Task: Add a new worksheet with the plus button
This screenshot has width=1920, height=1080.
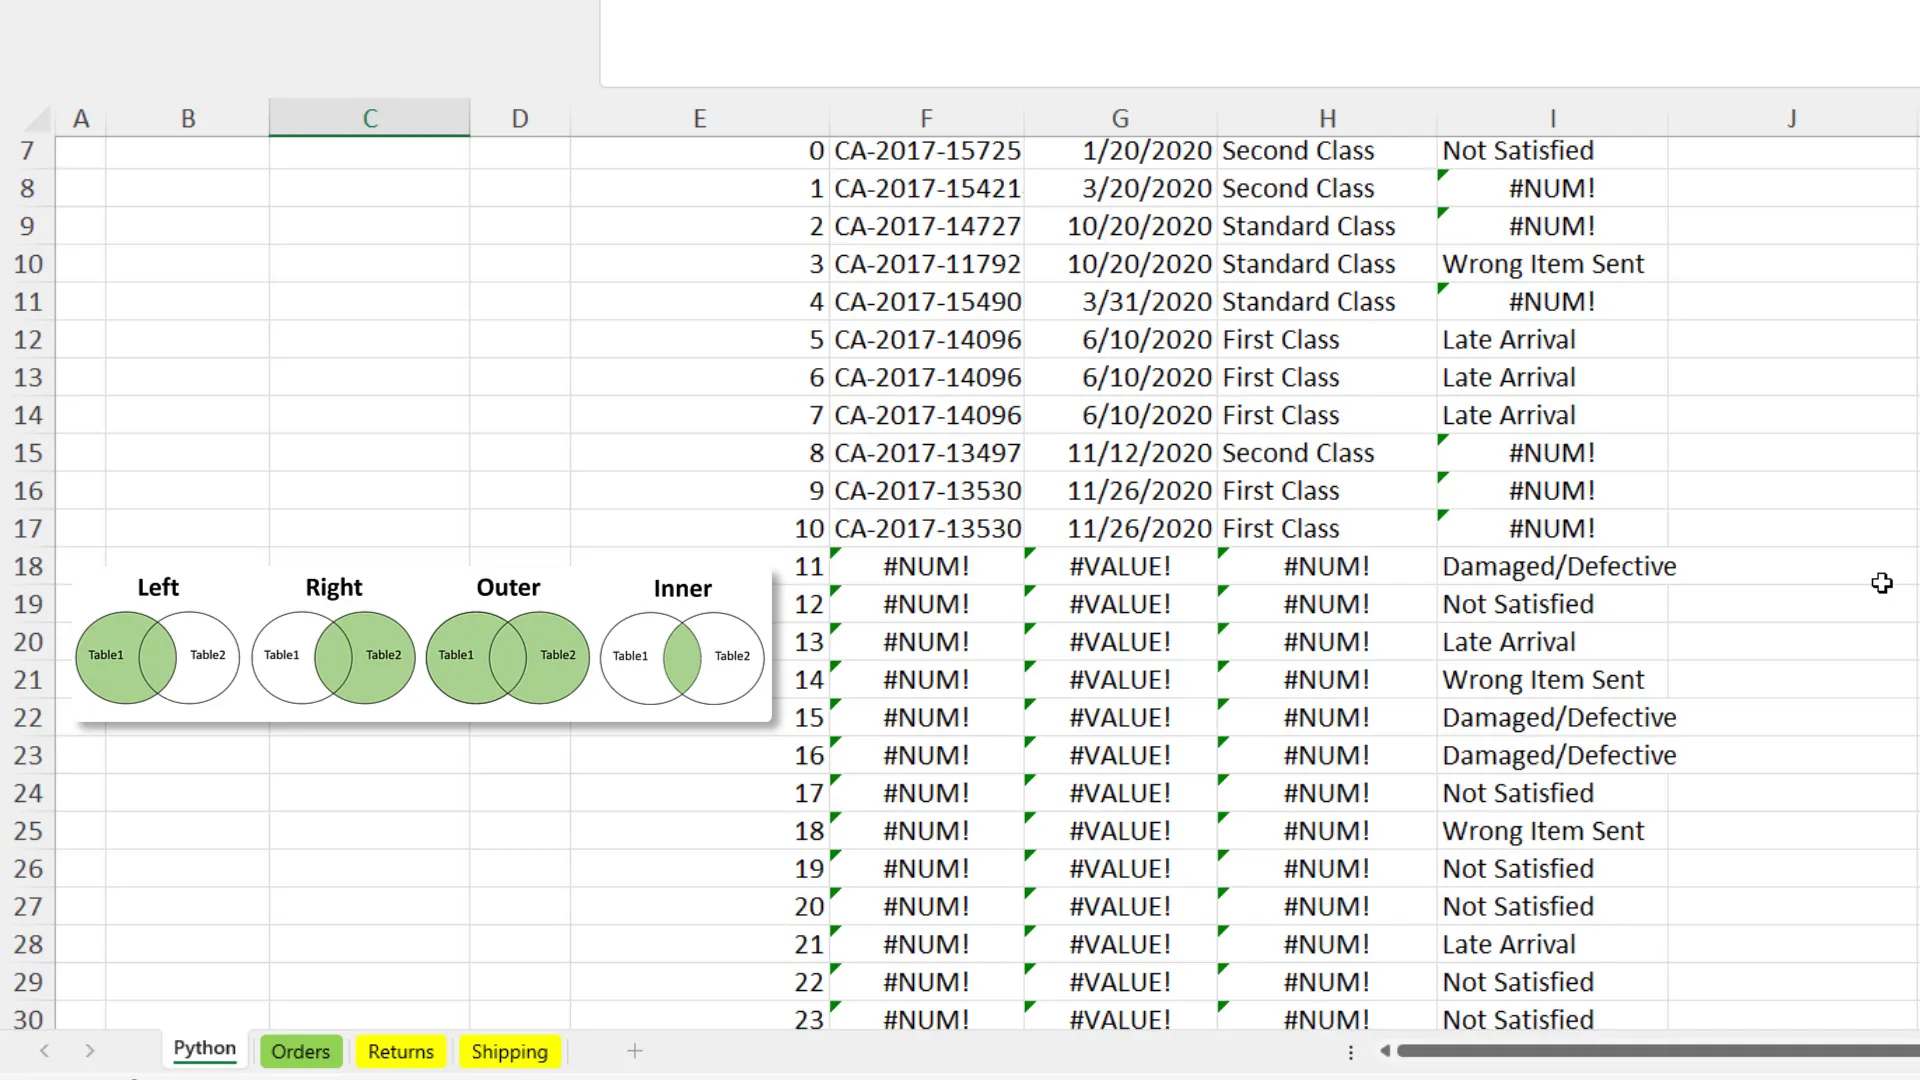Action: pos(635,1051)
